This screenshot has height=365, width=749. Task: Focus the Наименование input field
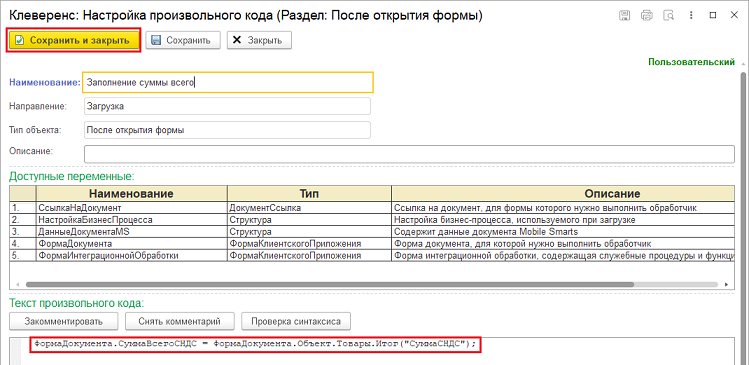pyautogui.click(x=228, y=82)
